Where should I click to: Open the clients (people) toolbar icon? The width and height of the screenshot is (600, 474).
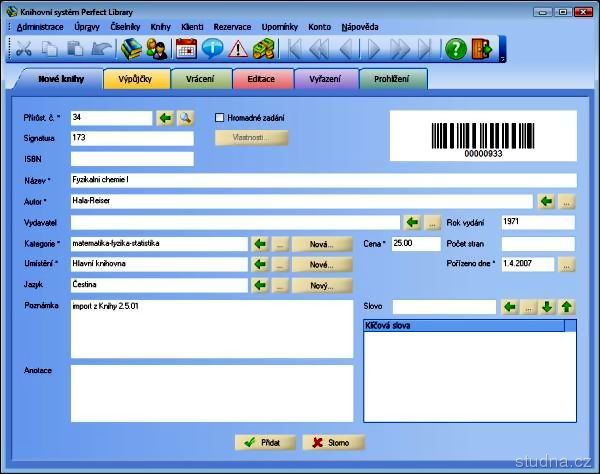pos(157,48)
